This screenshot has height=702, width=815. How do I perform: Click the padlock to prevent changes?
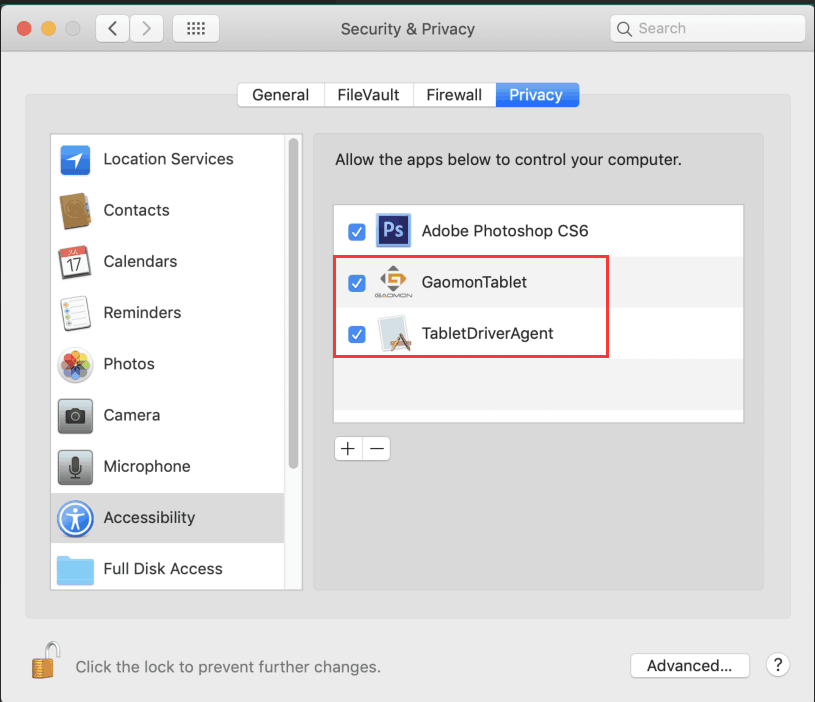[46, 660]
